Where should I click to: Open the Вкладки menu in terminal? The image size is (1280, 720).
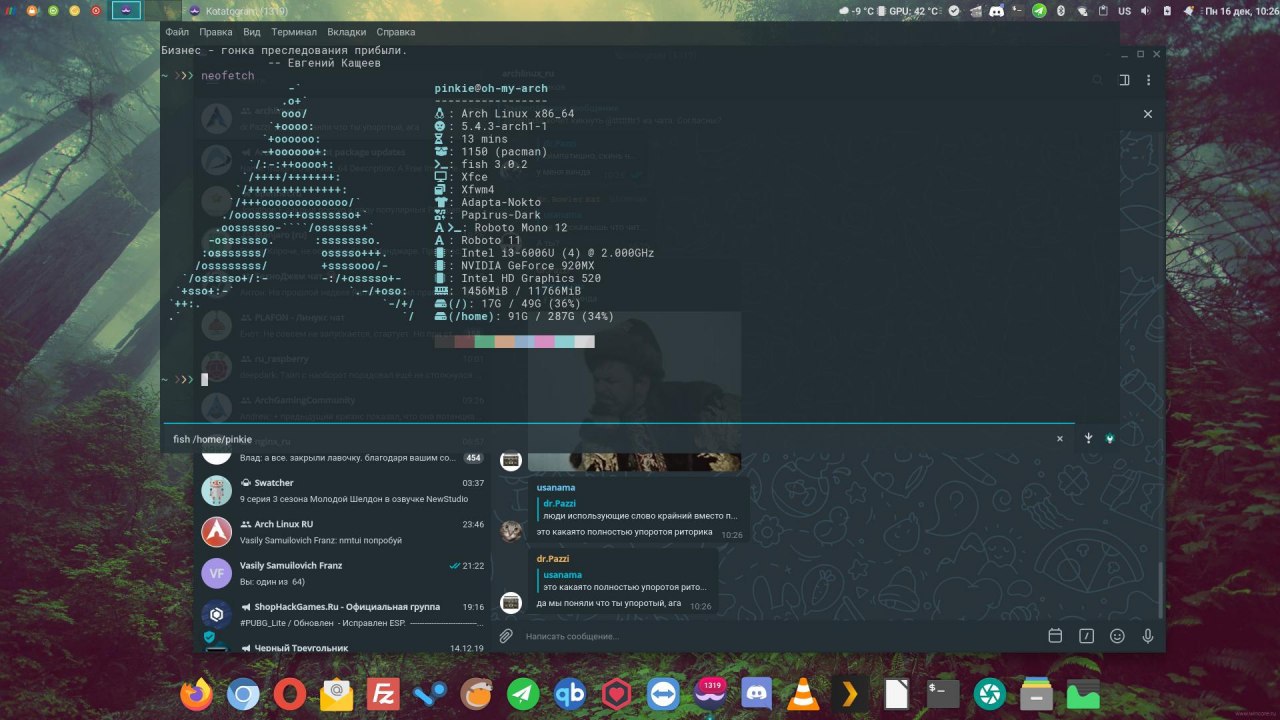(347, 32)
